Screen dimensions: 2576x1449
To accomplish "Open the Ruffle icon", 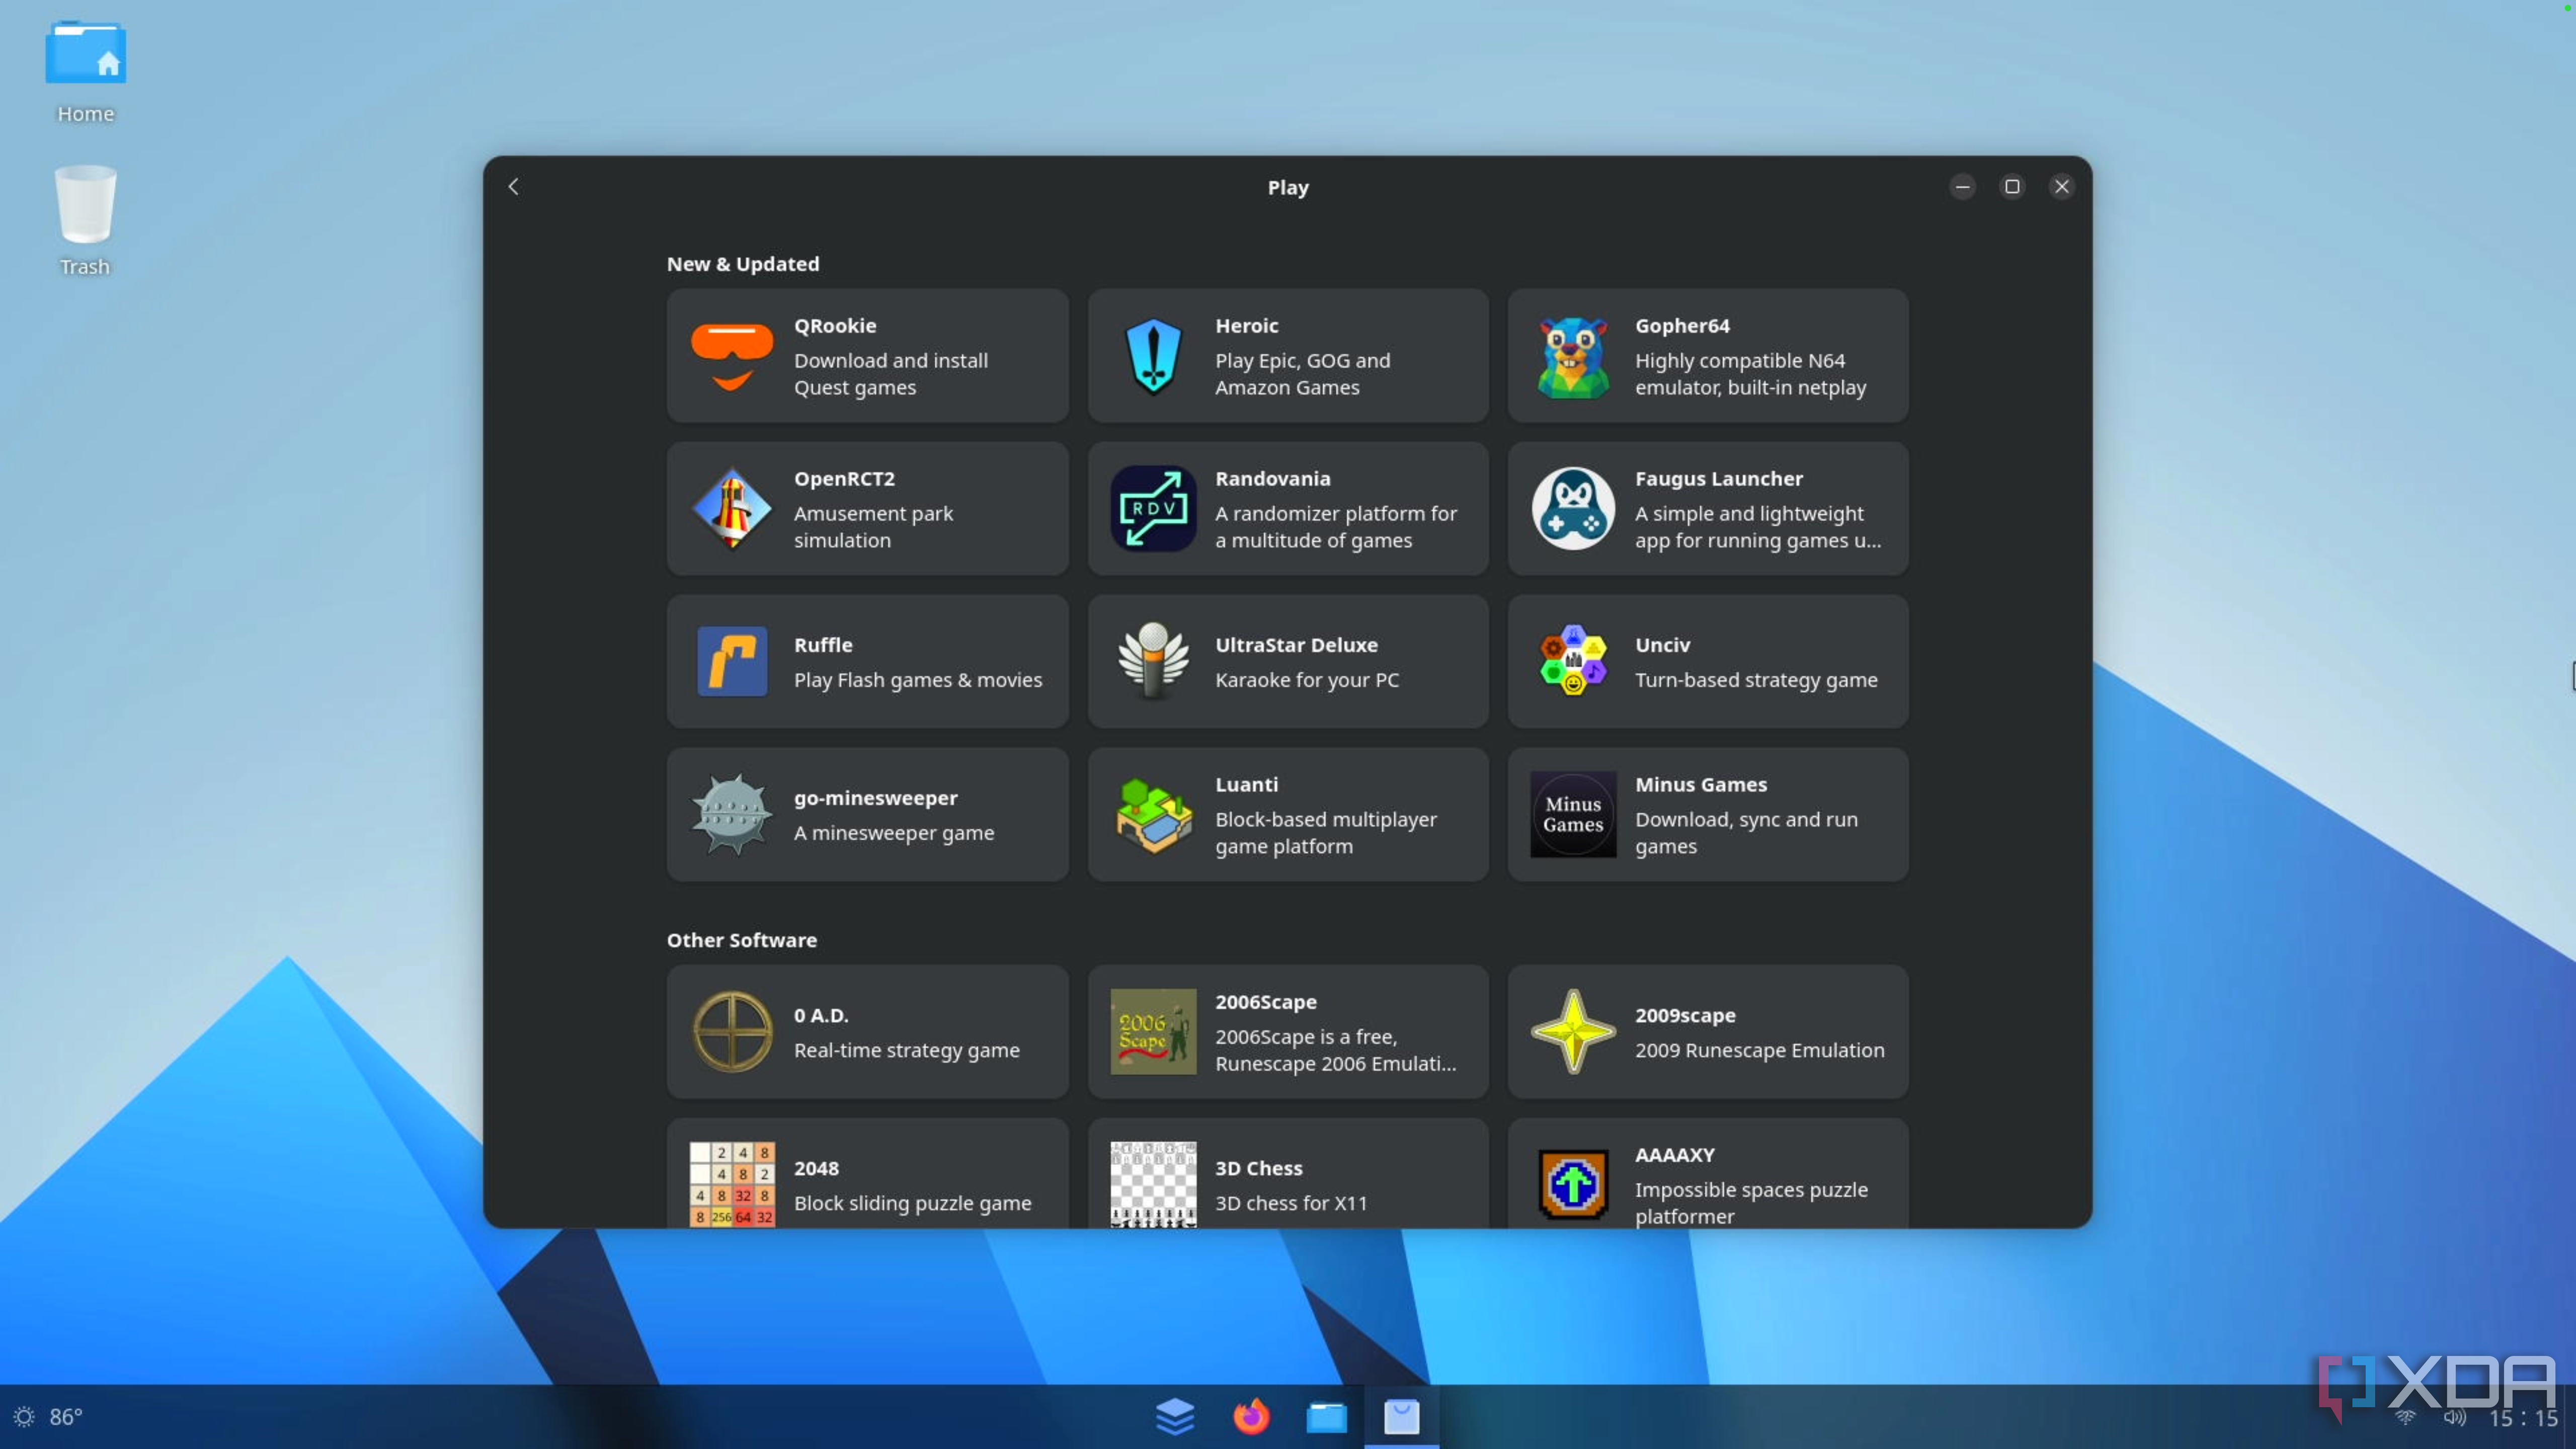I will [x=732, y=662].
